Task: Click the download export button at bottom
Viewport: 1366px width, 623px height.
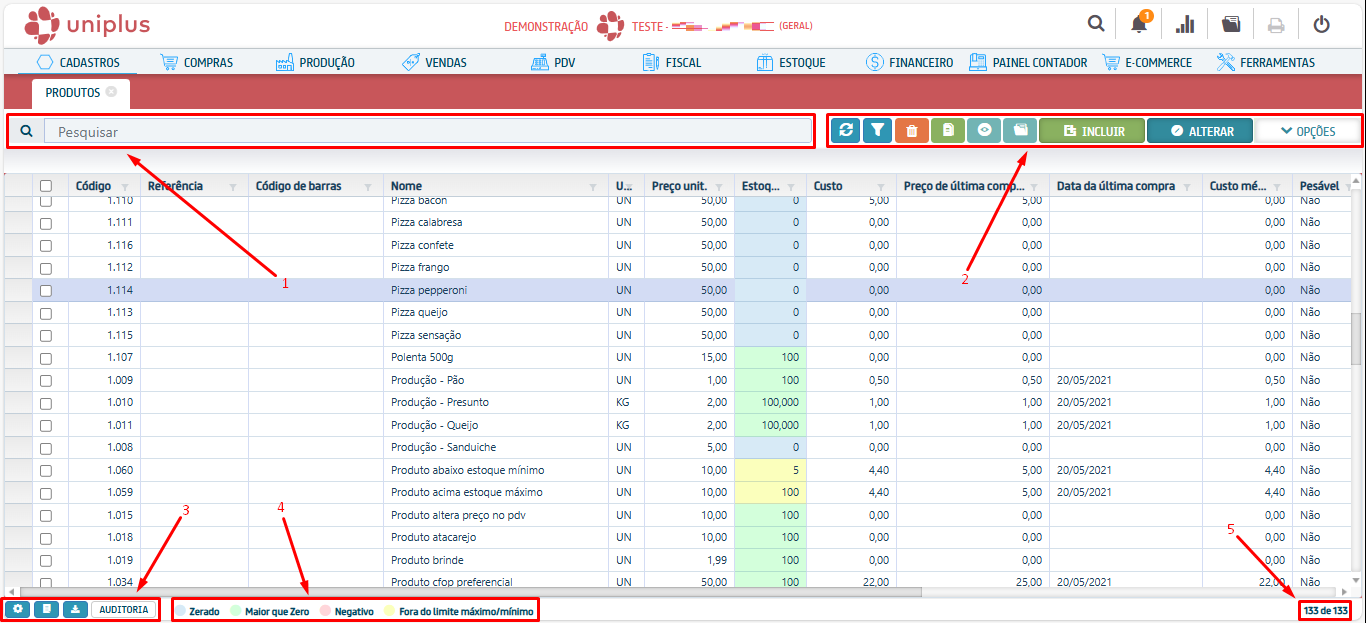Action: tap(75, 609)
